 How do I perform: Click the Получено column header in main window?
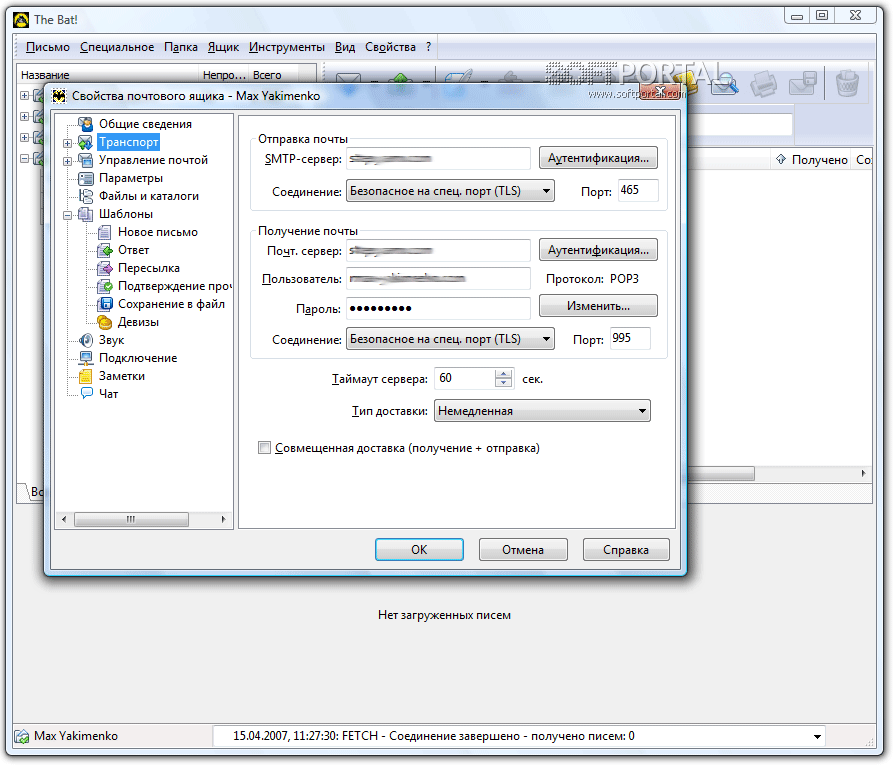point(813,160)
